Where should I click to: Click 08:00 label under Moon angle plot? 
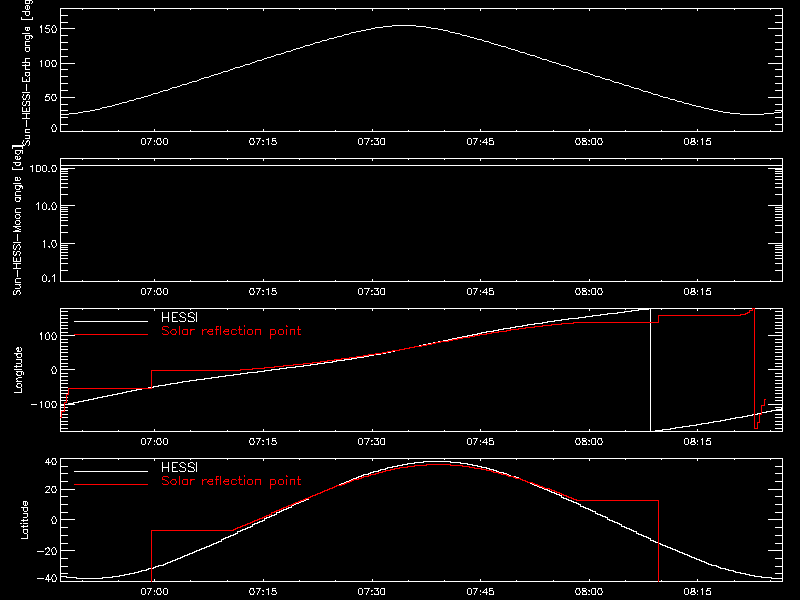[x=589, y=292]
